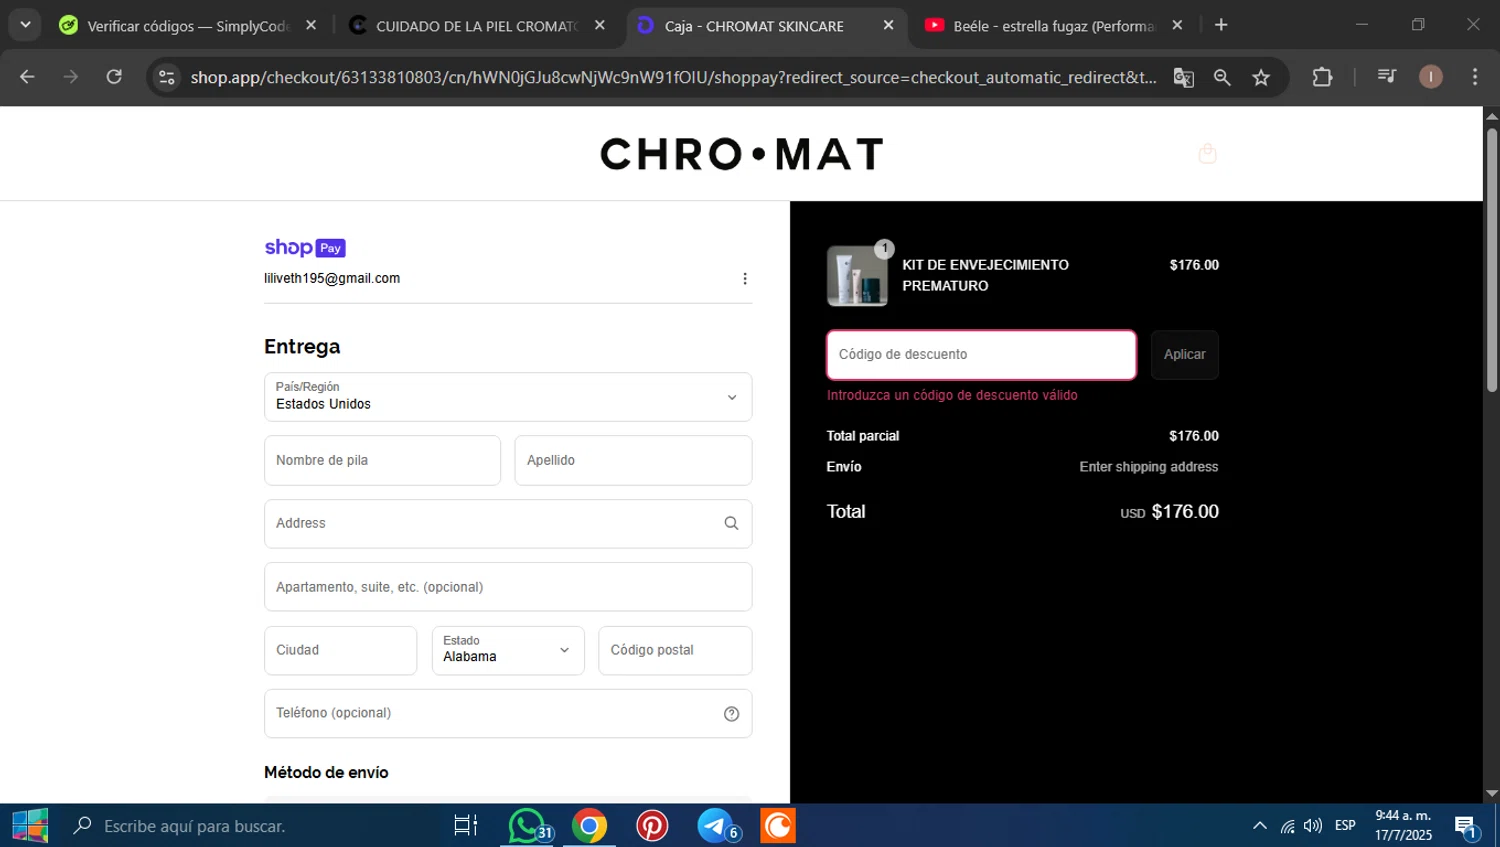Reload the checkout page
The height and width of the screenshot is (847, 1500).
(114, 77)
